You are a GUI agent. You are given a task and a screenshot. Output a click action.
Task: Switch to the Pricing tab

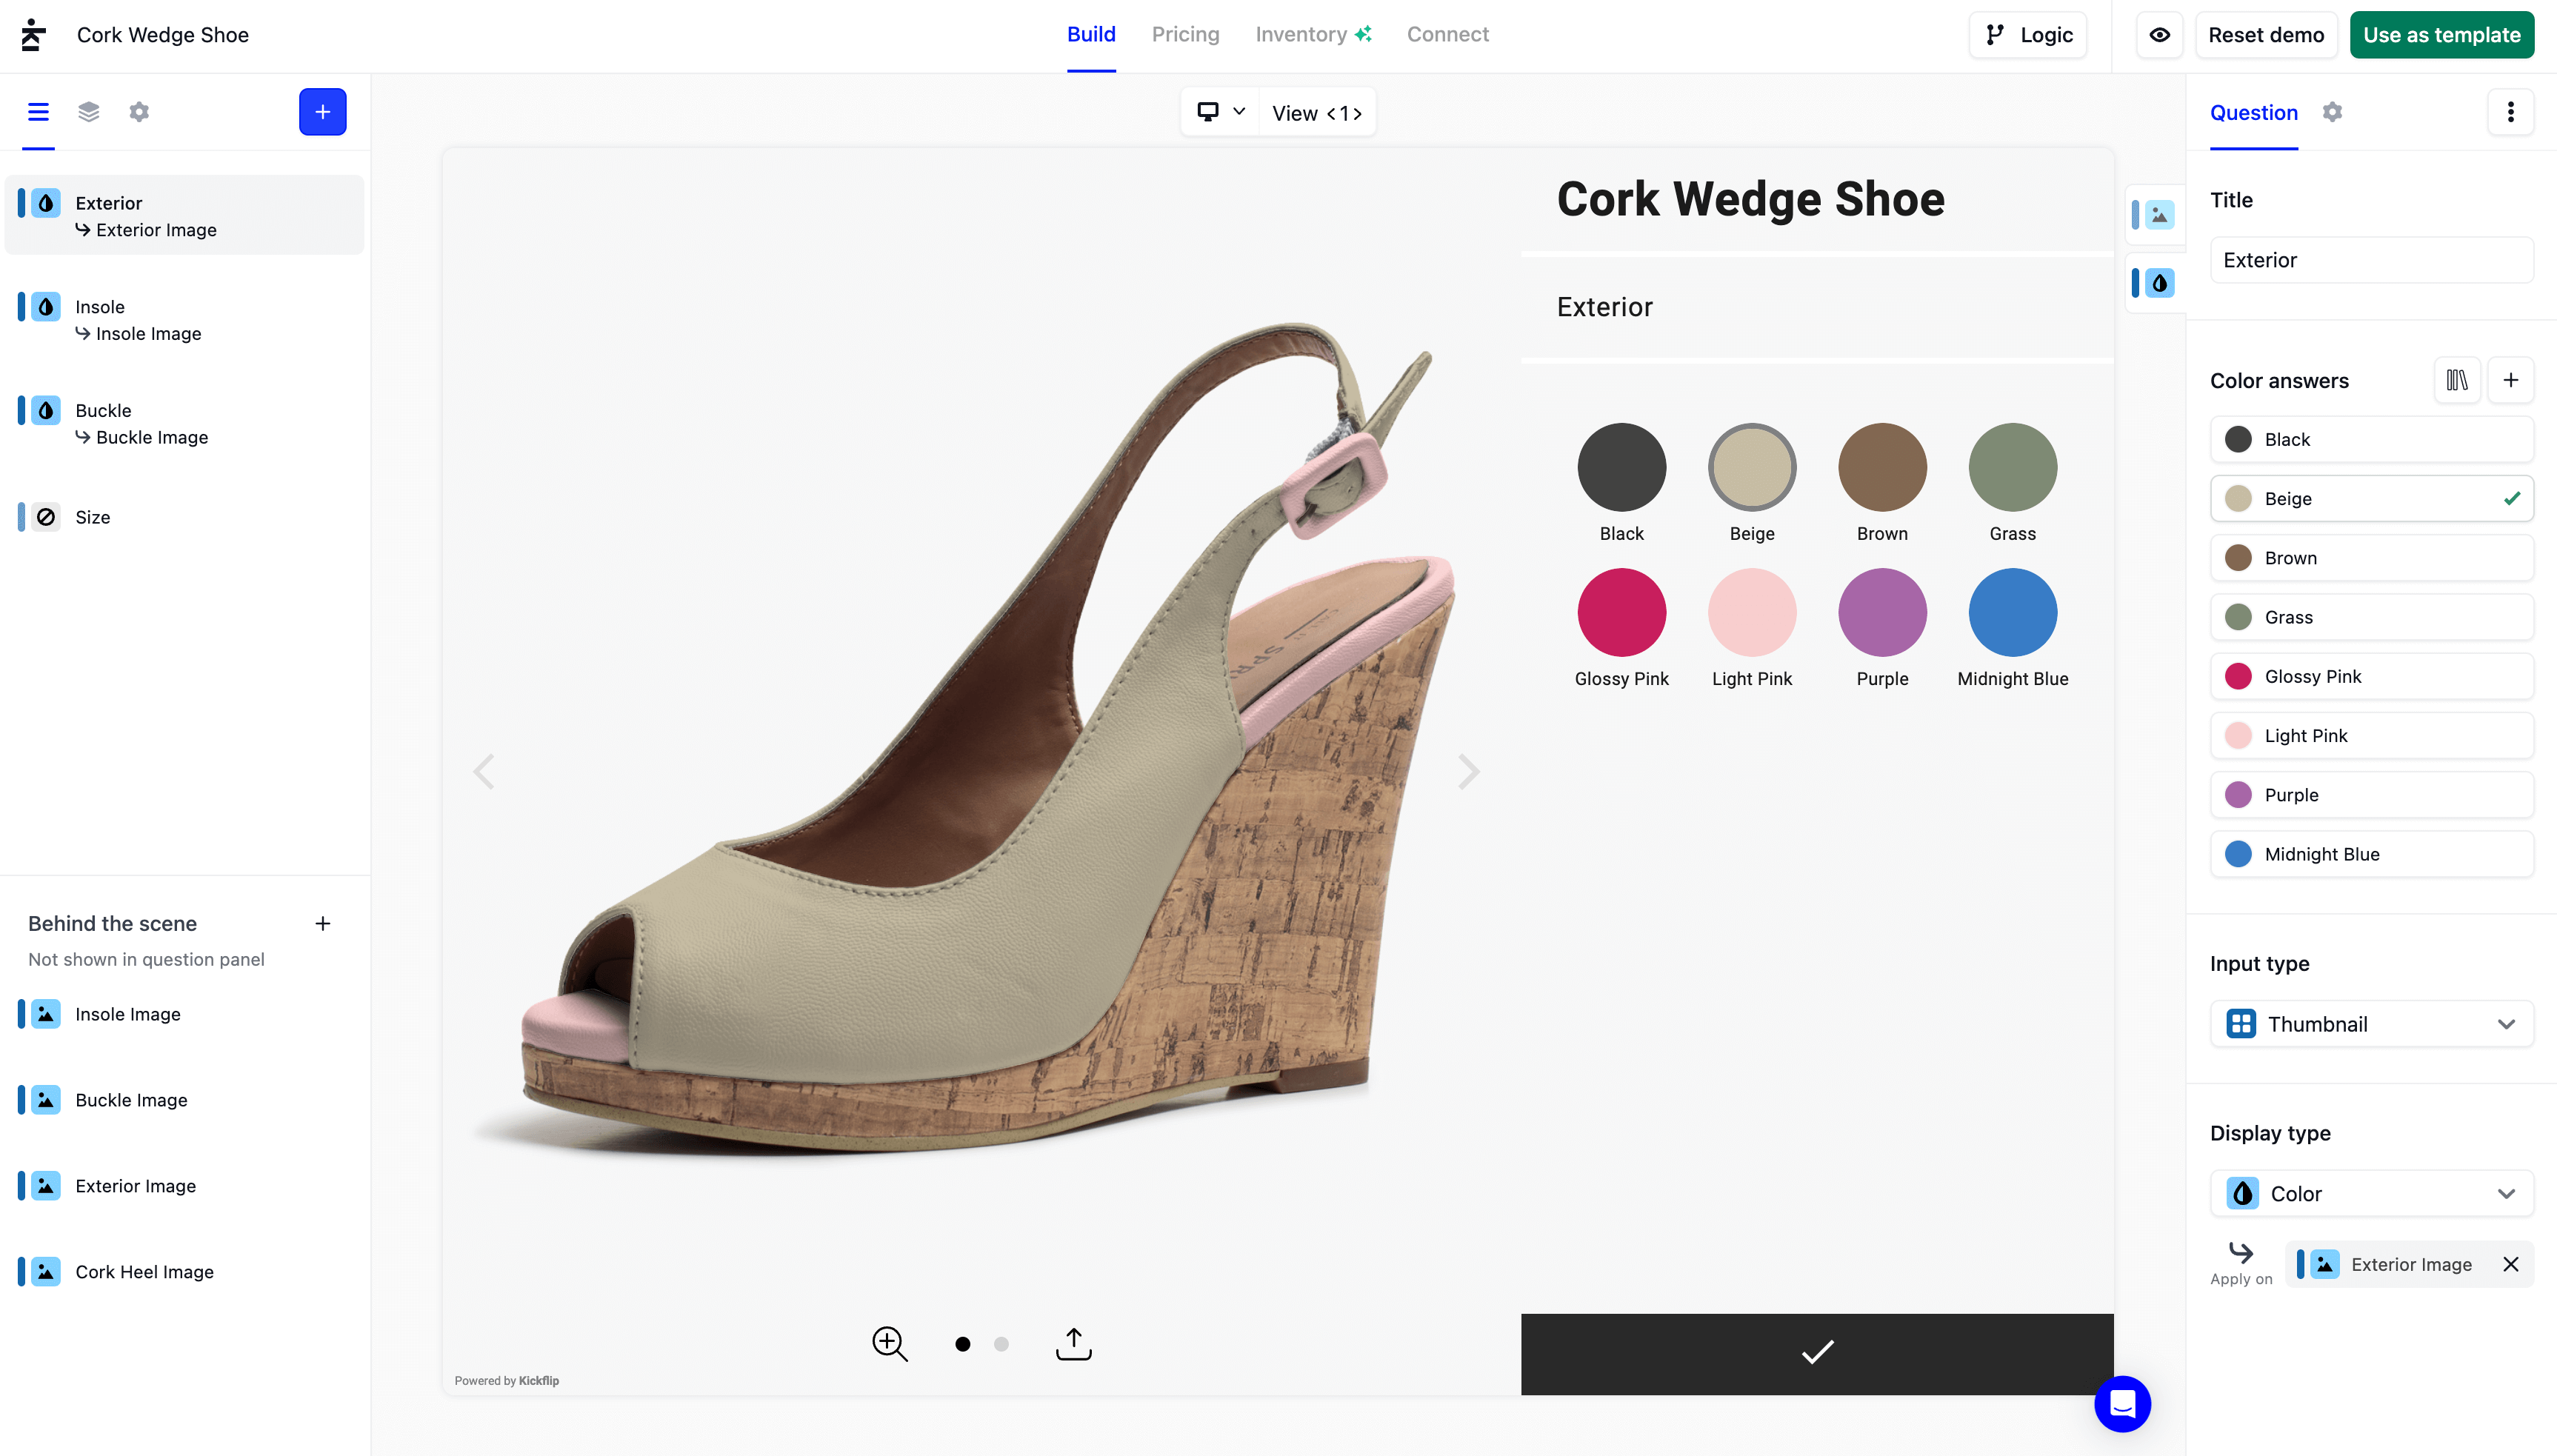point(1185,35)
